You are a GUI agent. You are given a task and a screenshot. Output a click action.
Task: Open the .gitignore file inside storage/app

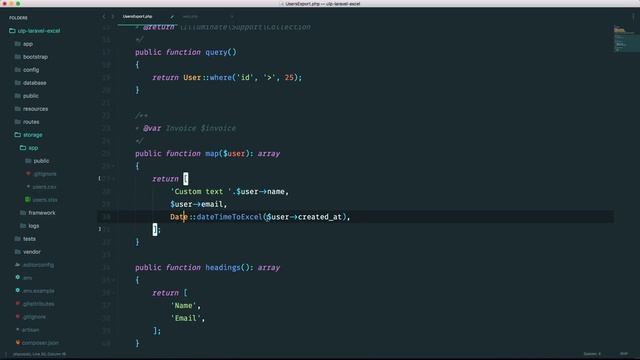click(x=41, y=174)
